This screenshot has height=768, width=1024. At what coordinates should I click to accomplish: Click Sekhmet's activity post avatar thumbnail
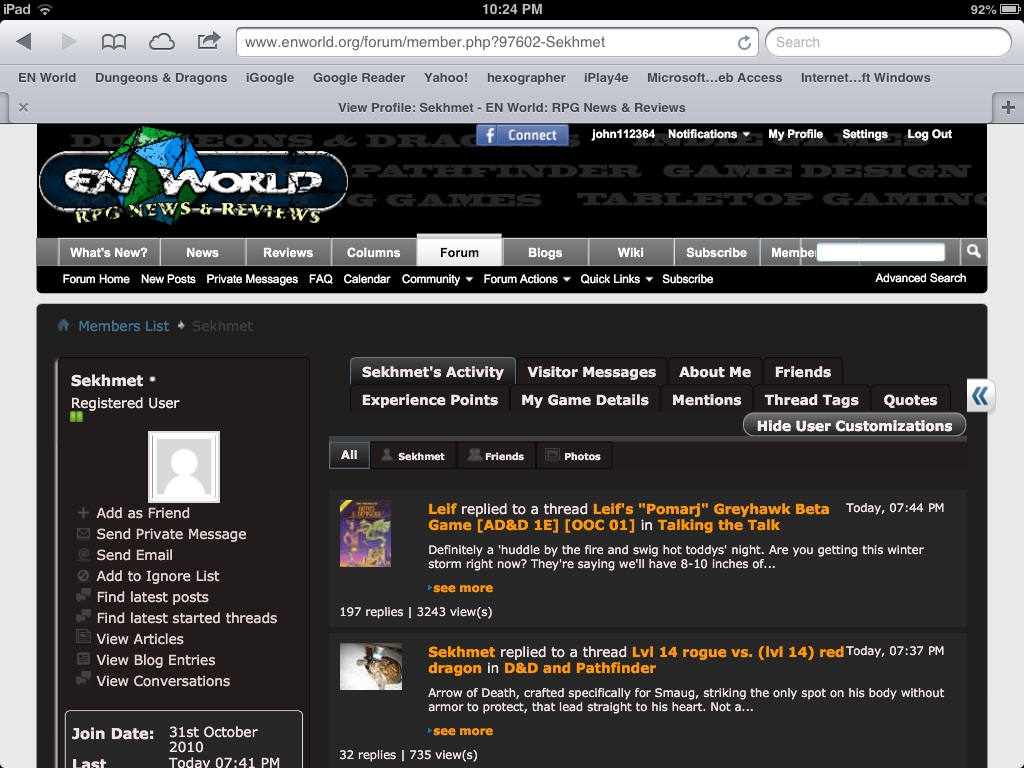tap(371, 667)
